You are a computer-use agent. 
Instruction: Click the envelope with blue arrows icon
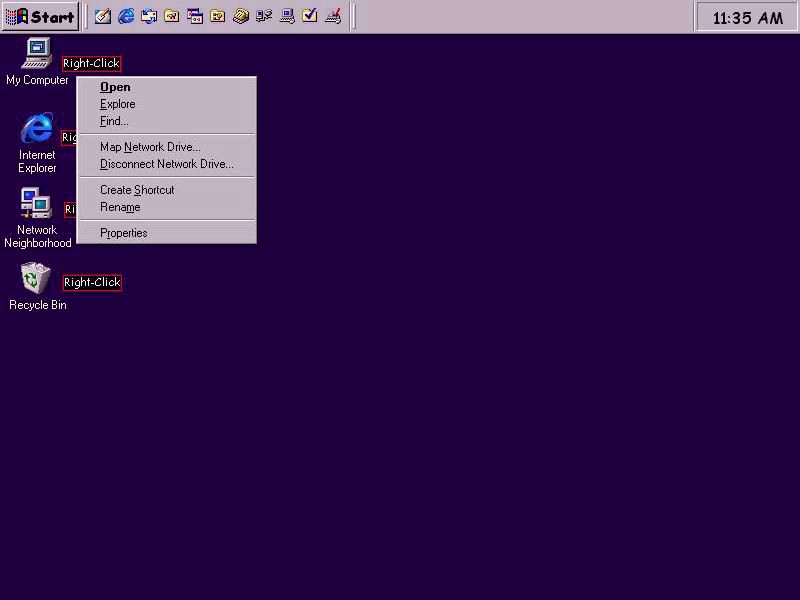click(x=149, y=16)
